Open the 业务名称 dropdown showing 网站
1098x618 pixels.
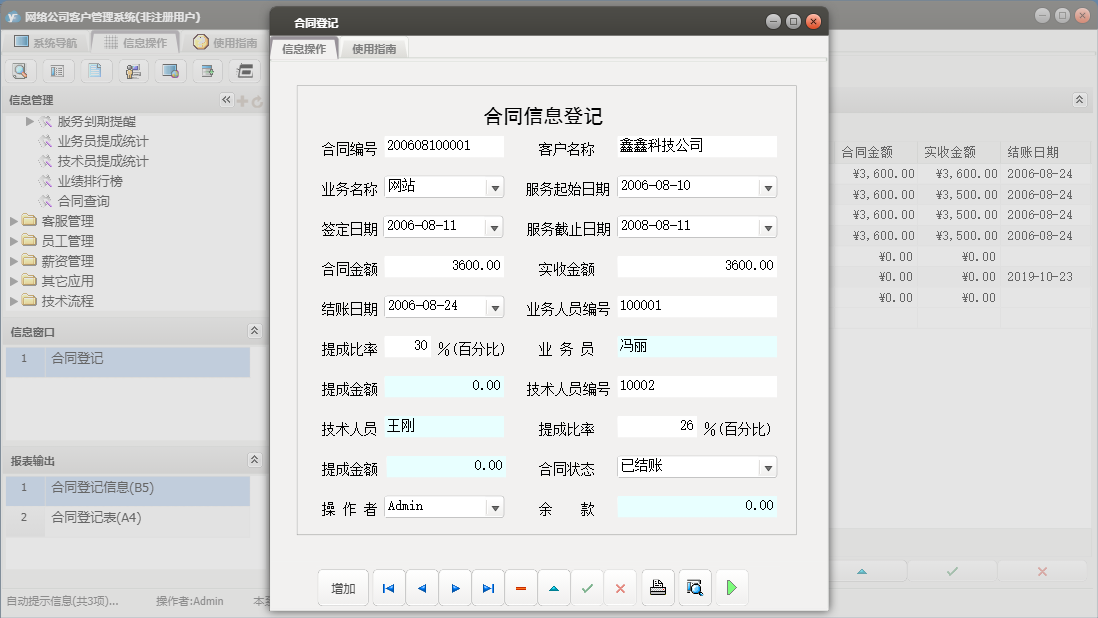tap(495, 186)
